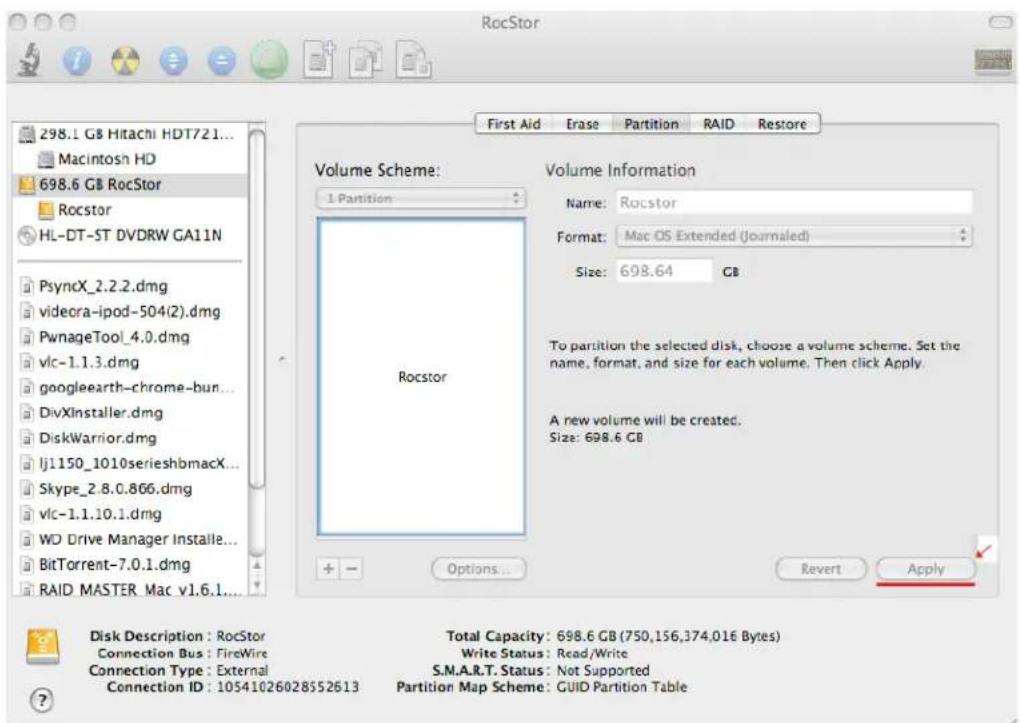This screenshot has width=1021, height=723.
Task: Select DivXInstaller.dmg image
Action: (x=130, y=413)
